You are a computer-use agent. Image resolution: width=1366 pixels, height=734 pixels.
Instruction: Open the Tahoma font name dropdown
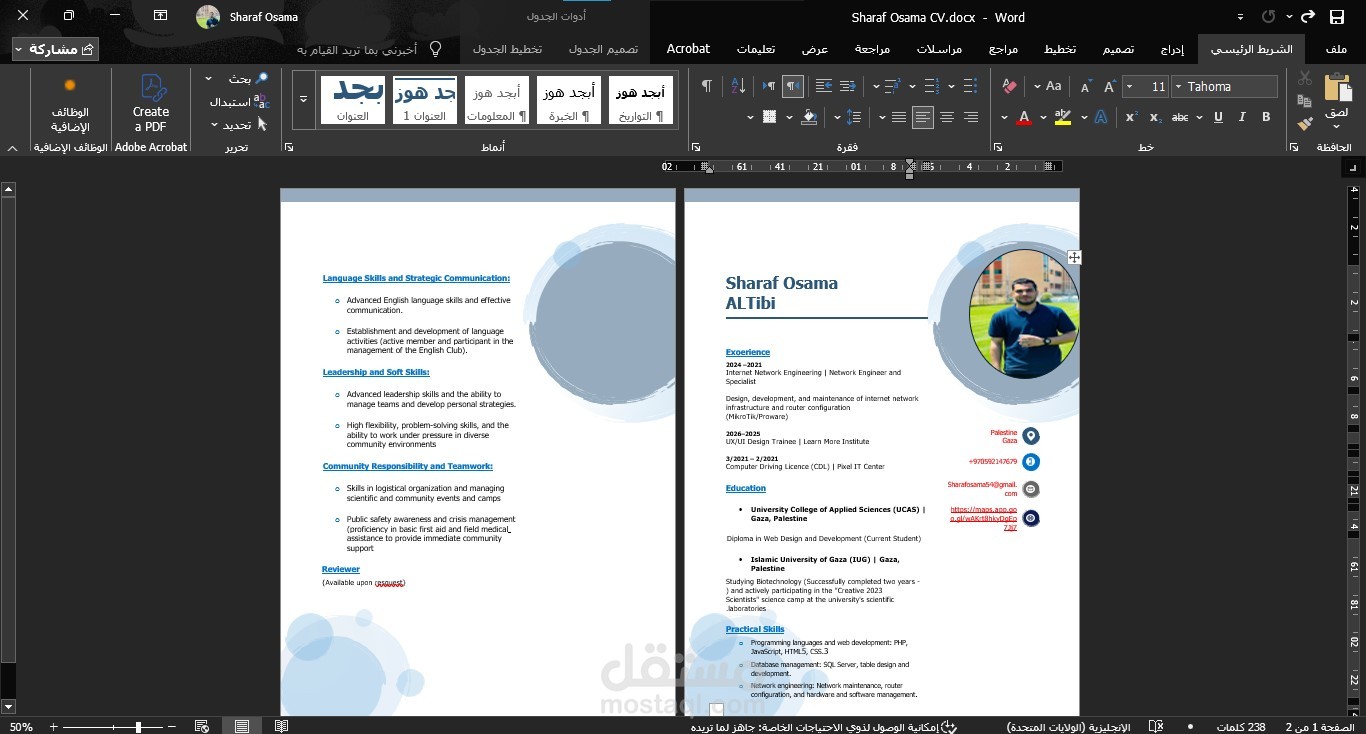click(1223, 87)
